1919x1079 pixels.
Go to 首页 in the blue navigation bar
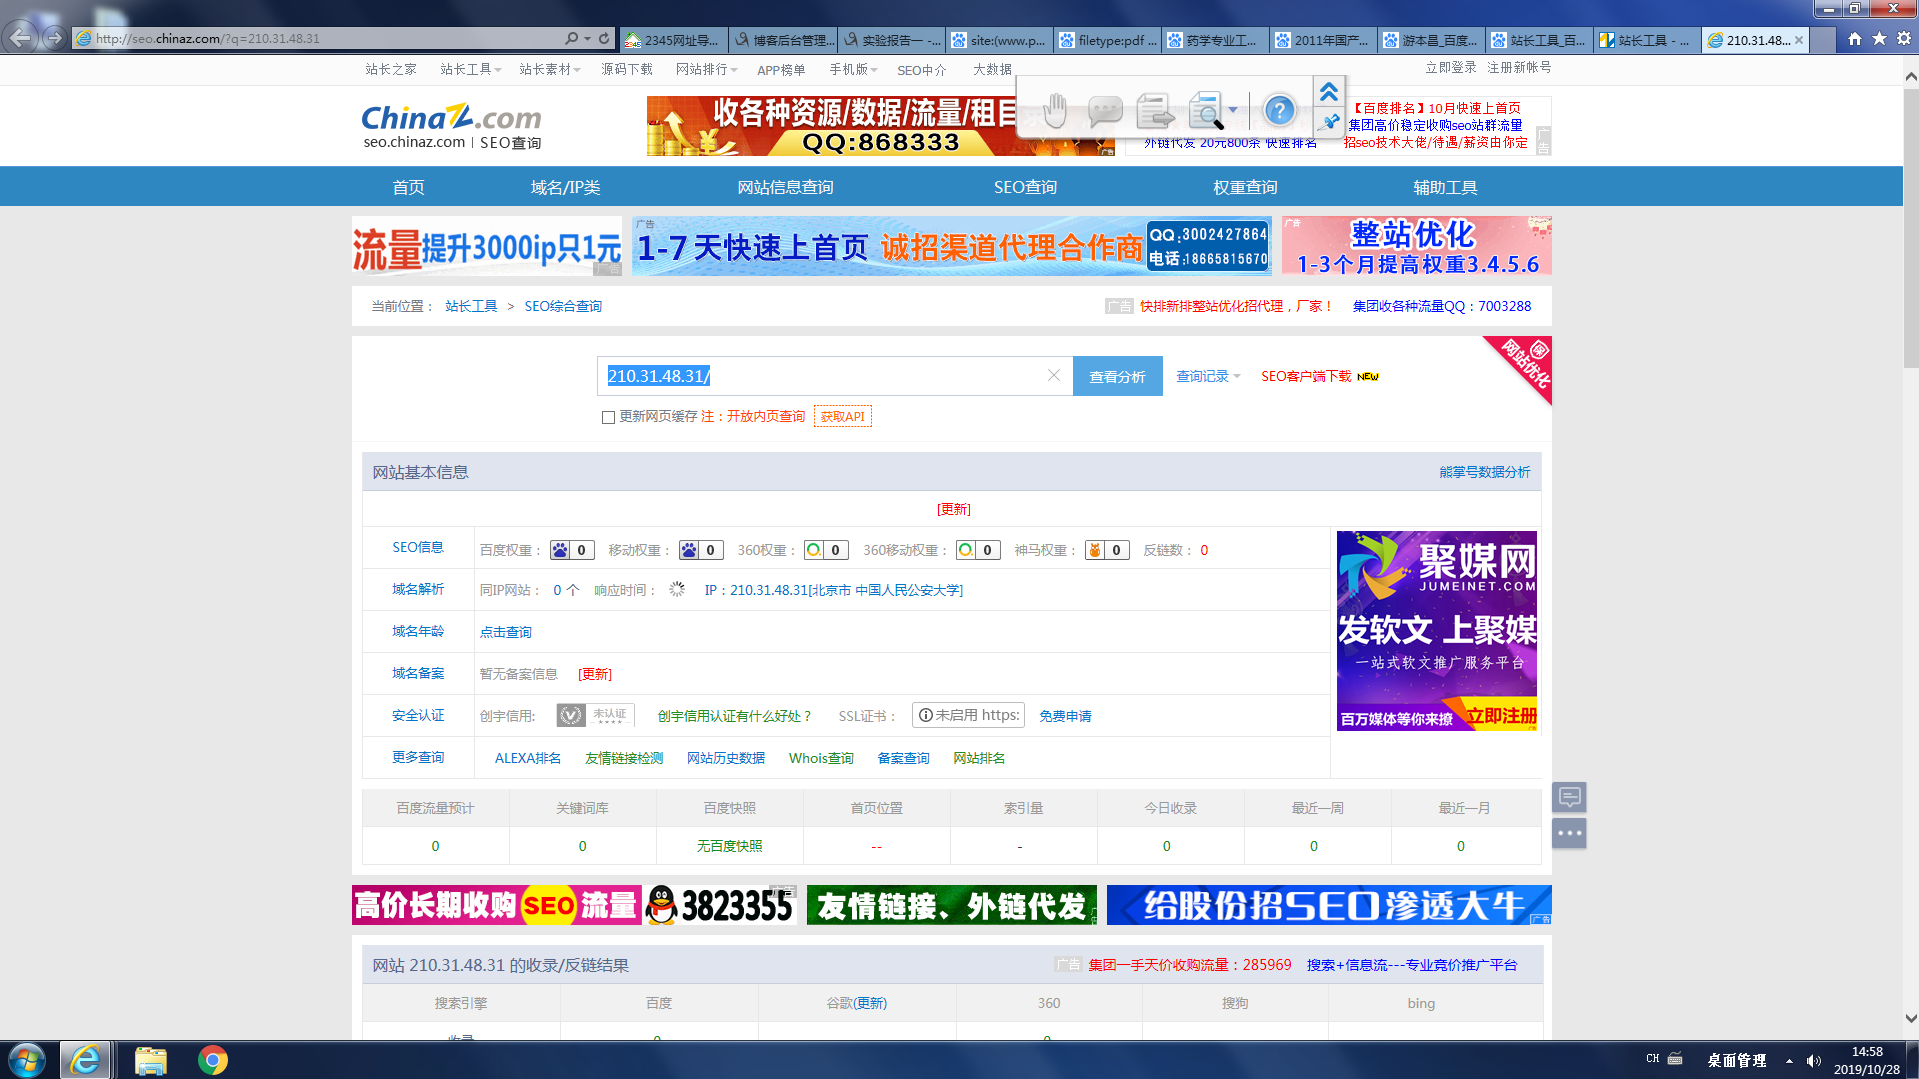click(x=408, y=187)
